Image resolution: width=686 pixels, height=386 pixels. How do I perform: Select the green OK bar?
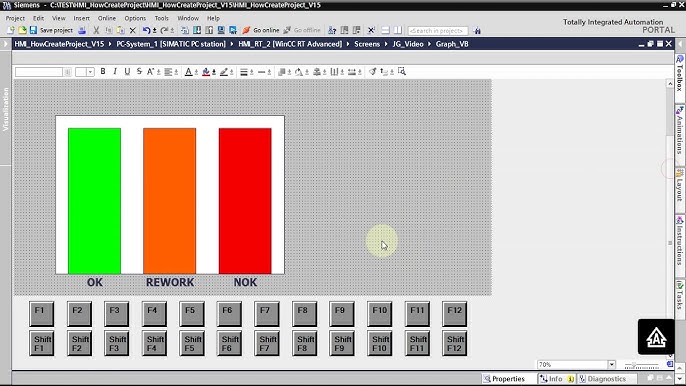click(x=94, y=201)
